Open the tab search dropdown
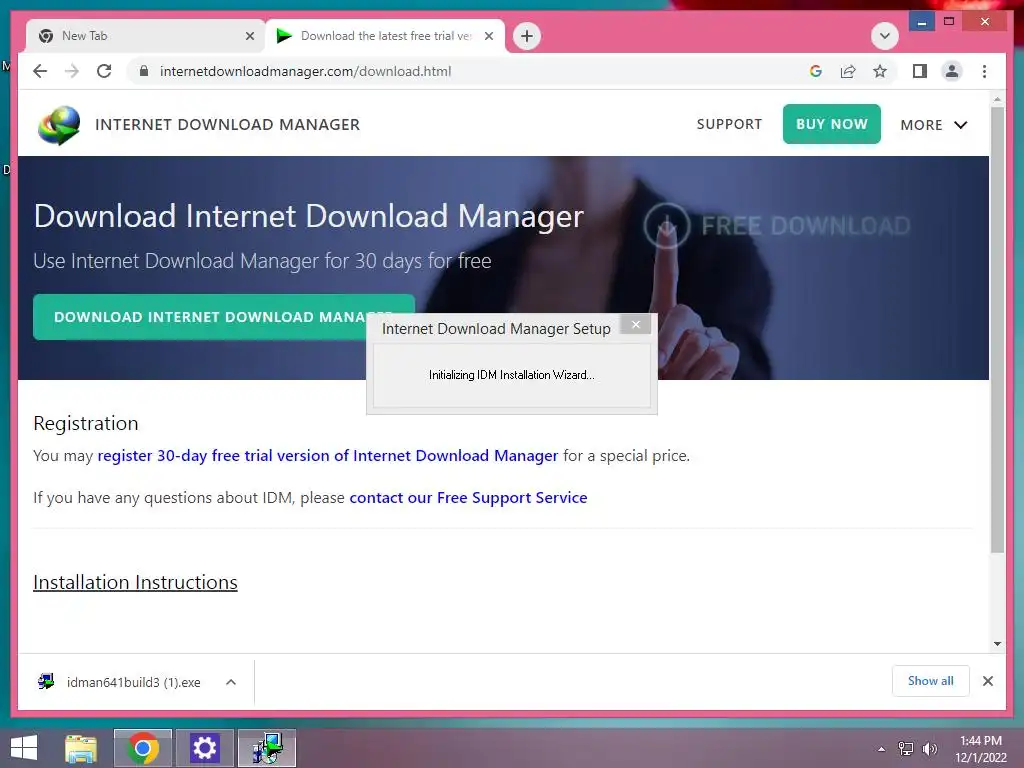Viewport: 1024px width, 768px height. [885, 36]
